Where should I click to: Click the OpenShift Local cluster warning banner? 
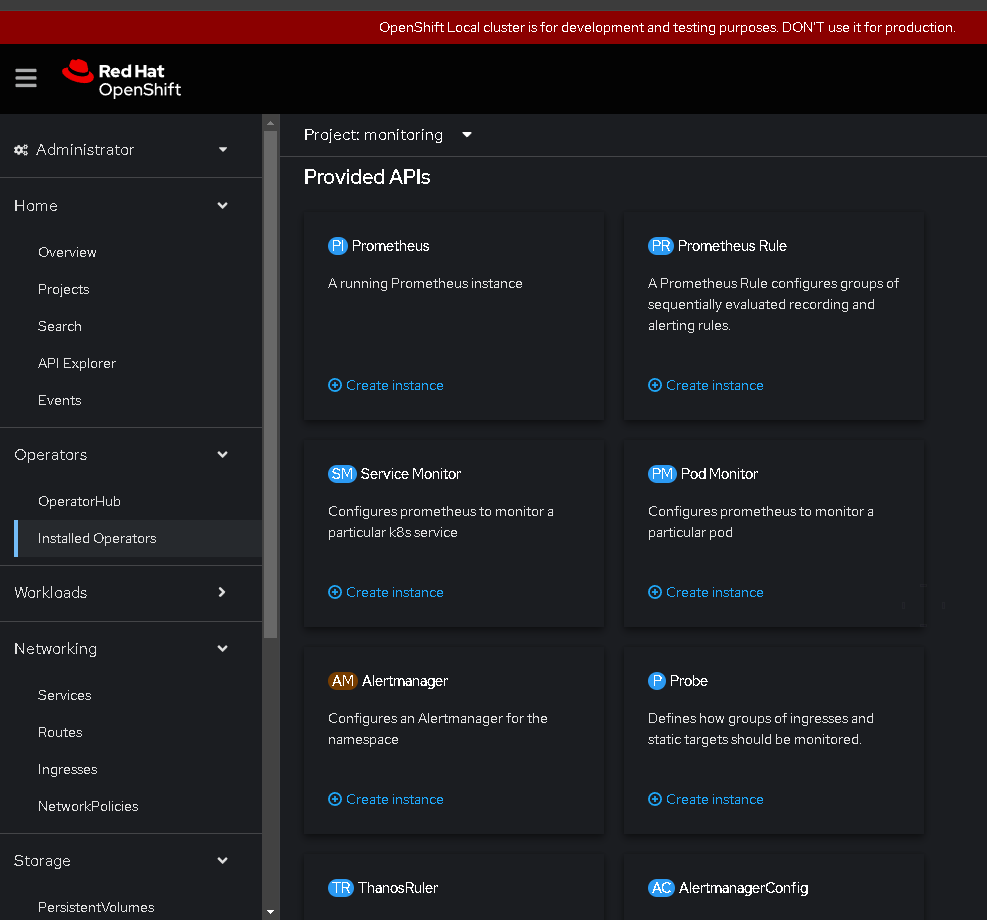pyautogui.click(x=494, y=28)
